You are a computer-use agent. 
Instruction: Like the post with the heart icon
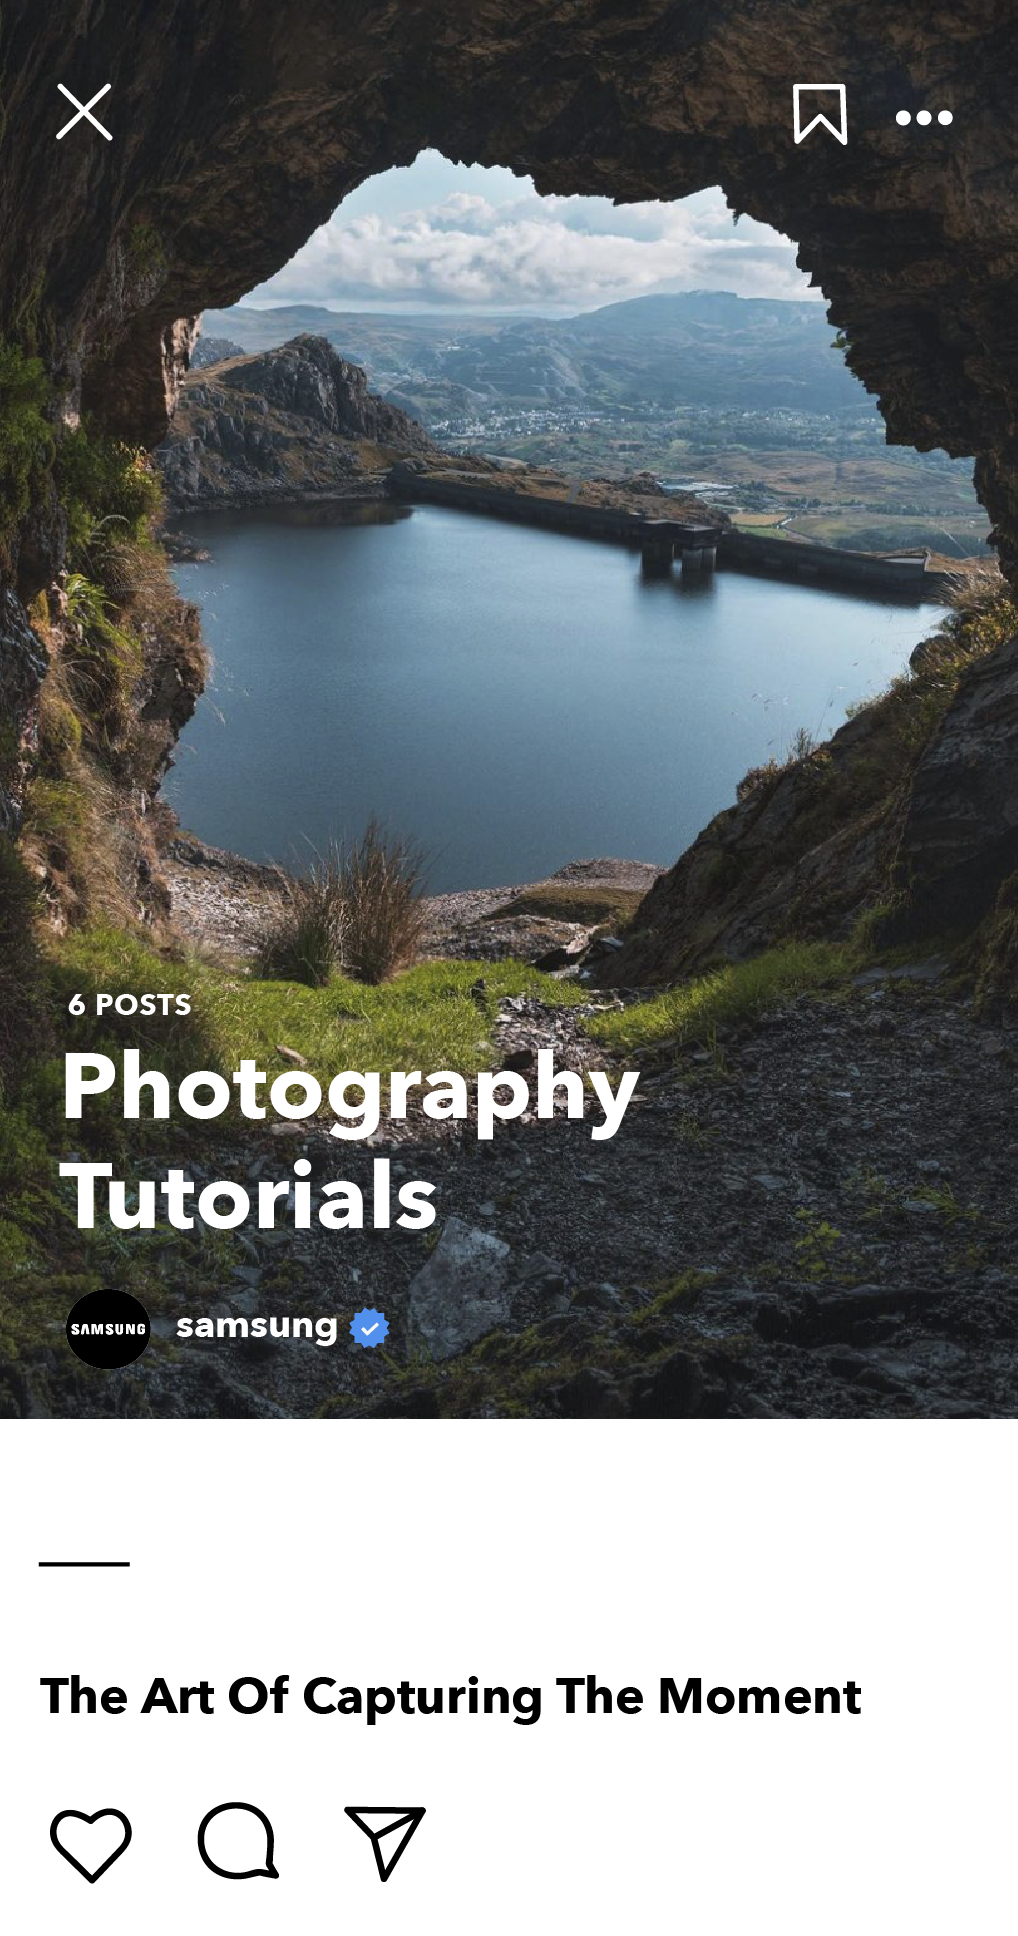[x=91, y=1844]
